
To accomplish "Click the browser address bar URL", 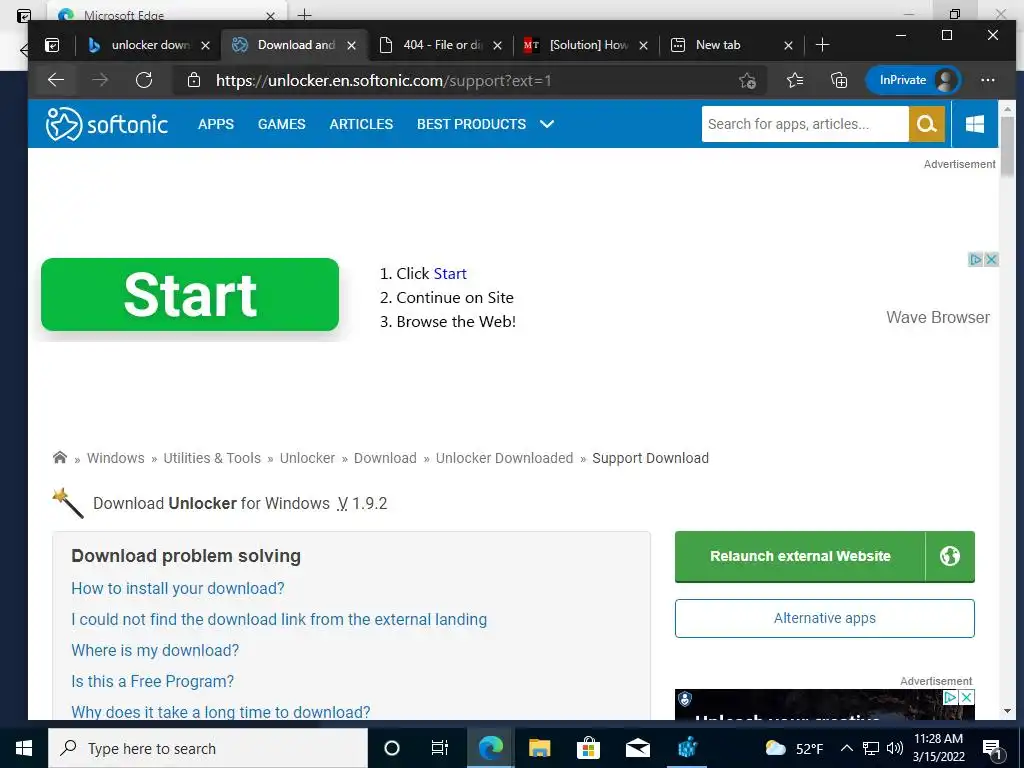I will pyautogui.click(x=384, y=80).
